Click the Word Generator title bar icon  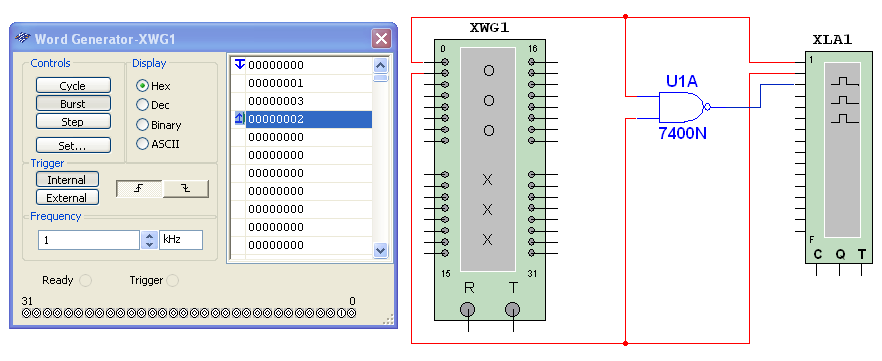(22, 38)
